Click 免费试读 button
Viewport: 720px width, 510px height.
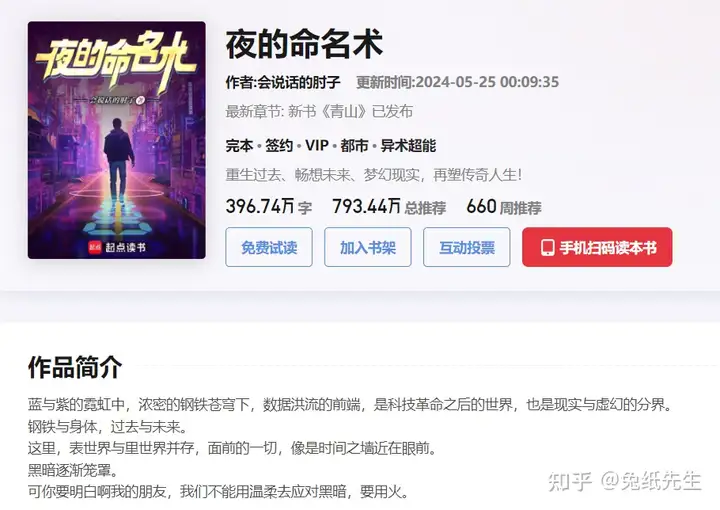coord(269,247)
